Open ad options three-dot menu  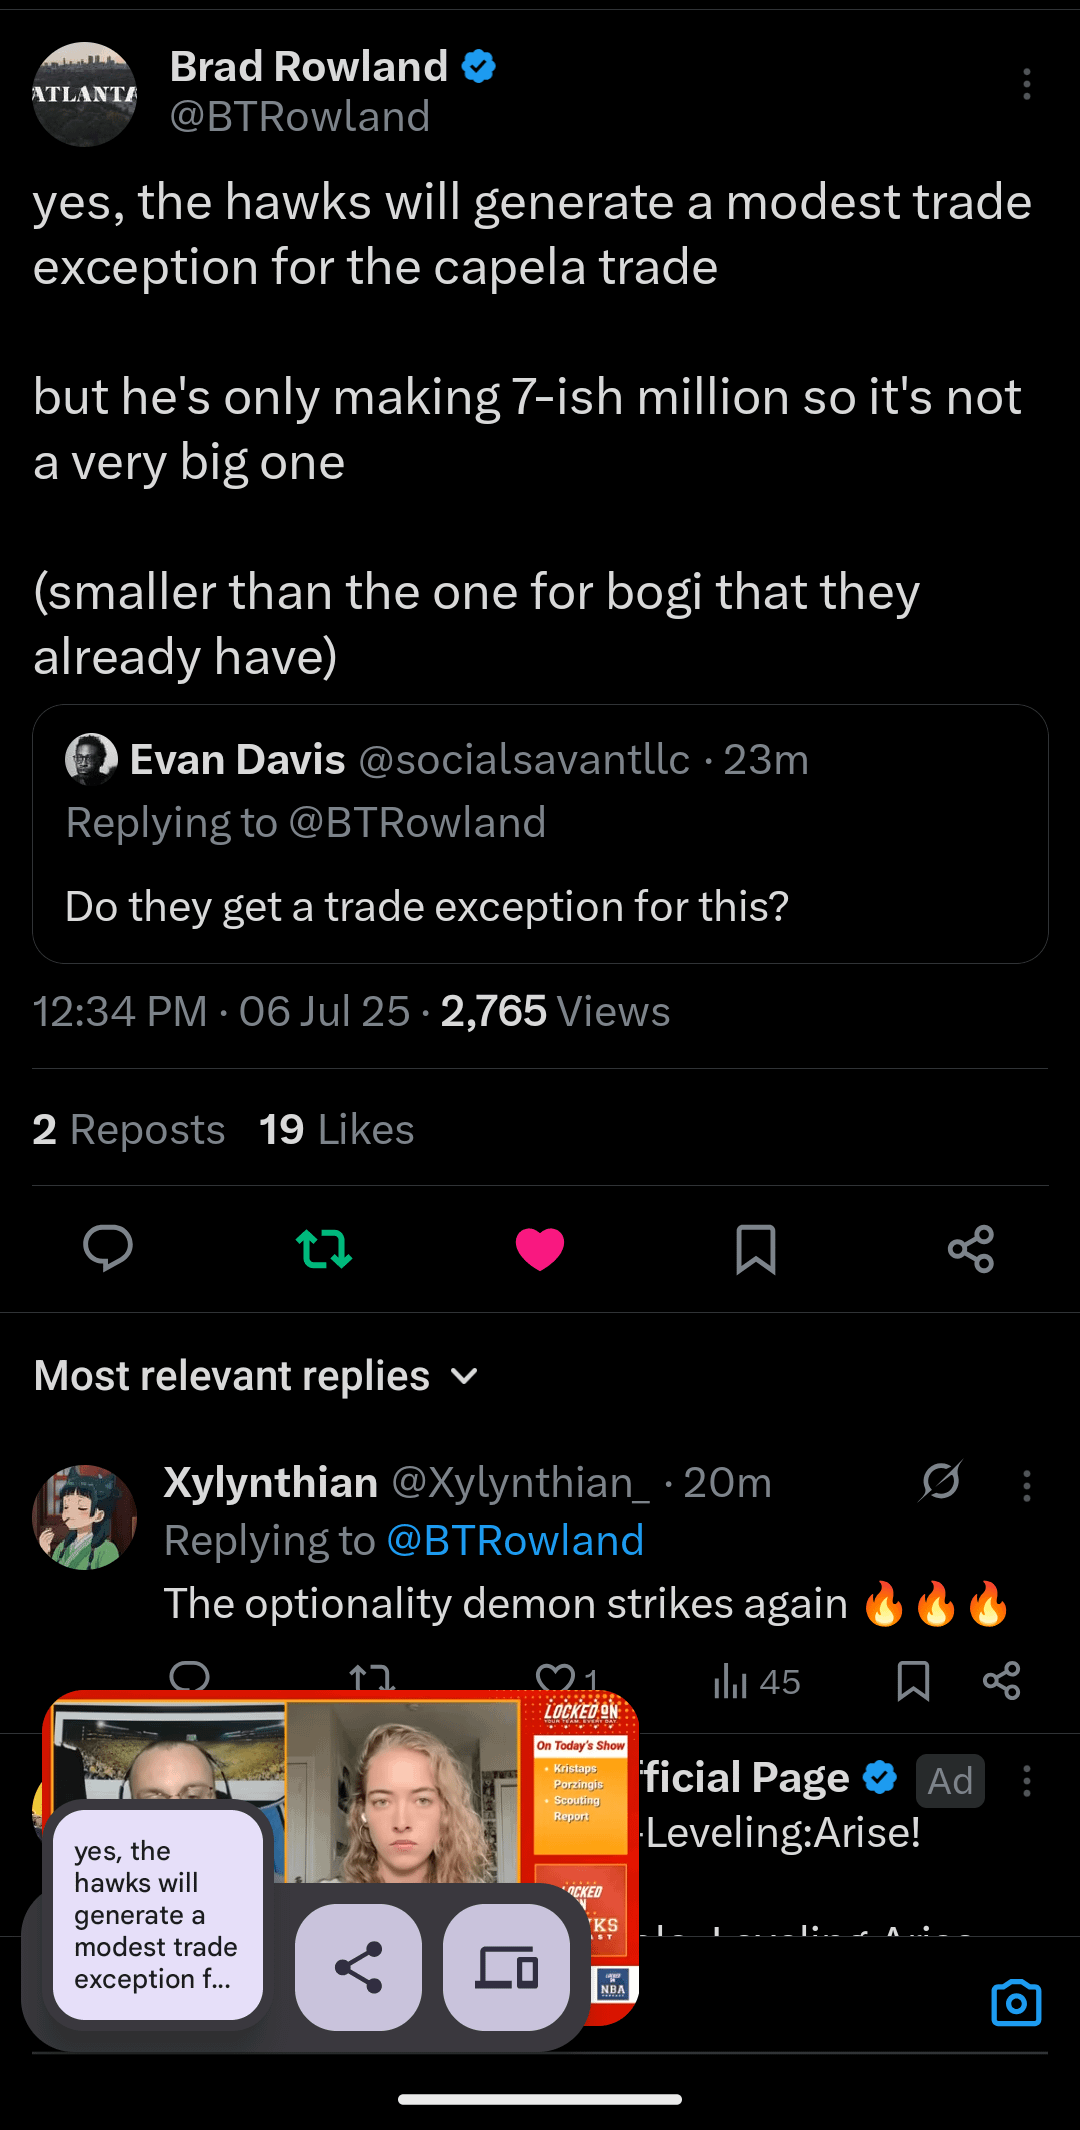pos(1026,1781)
